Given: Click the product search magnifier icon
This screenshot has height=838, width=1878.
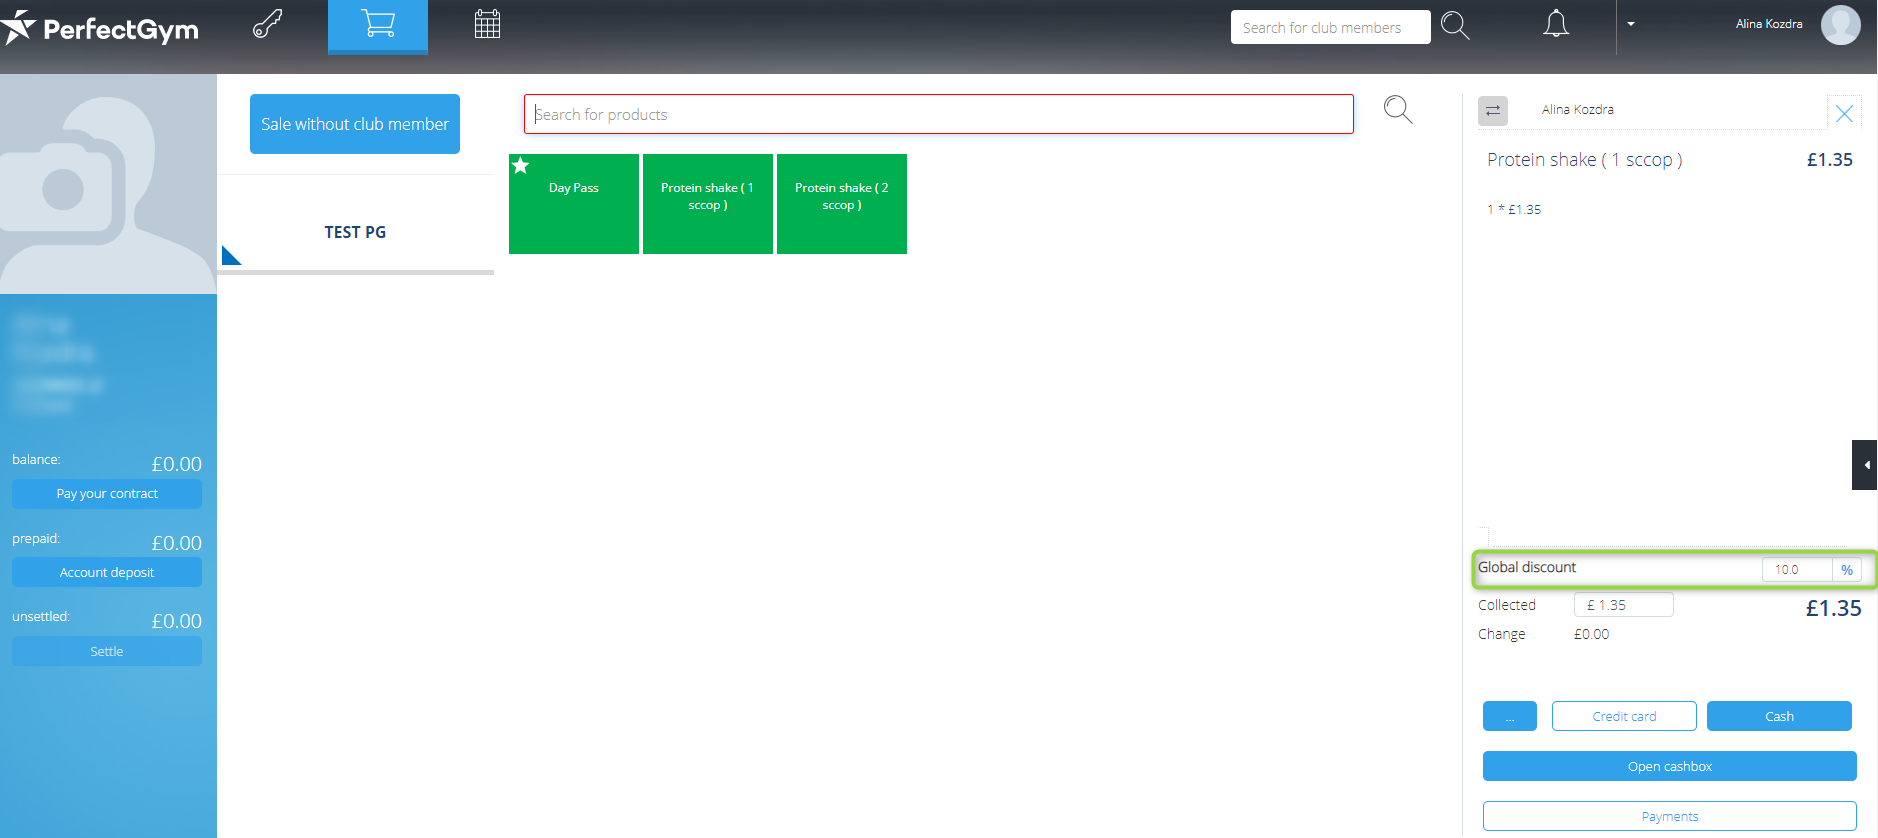Looking at the screenshot, I should [x=1398, y=110].
